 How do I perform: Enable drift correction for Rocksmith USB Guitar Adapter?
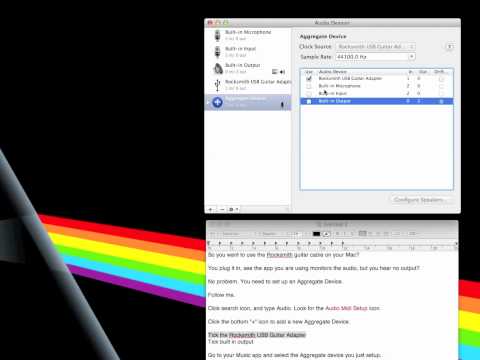[x=441, y=79]
